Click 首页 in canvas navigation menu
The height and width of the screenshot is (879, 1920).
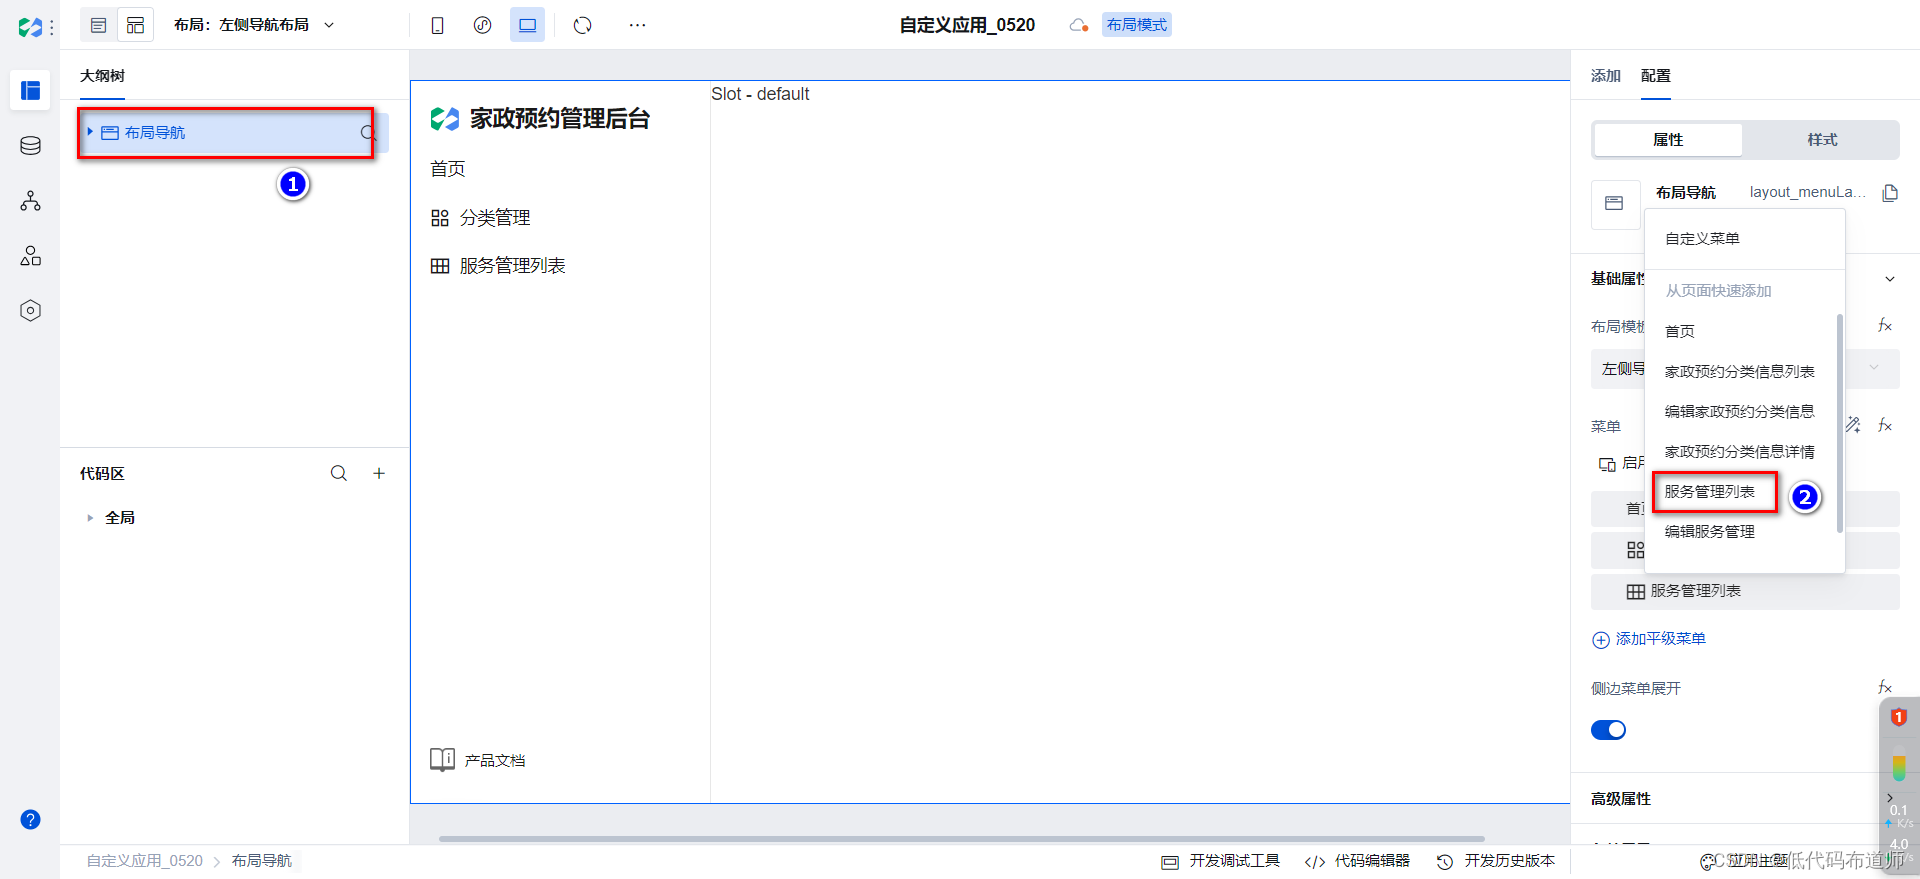(448, 169)
